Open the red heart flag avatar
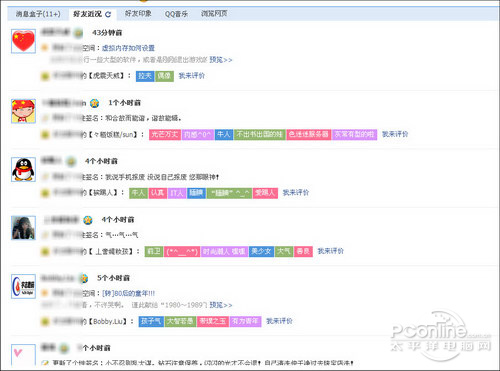Screen dimensions: 500x371 click(23, 41)
